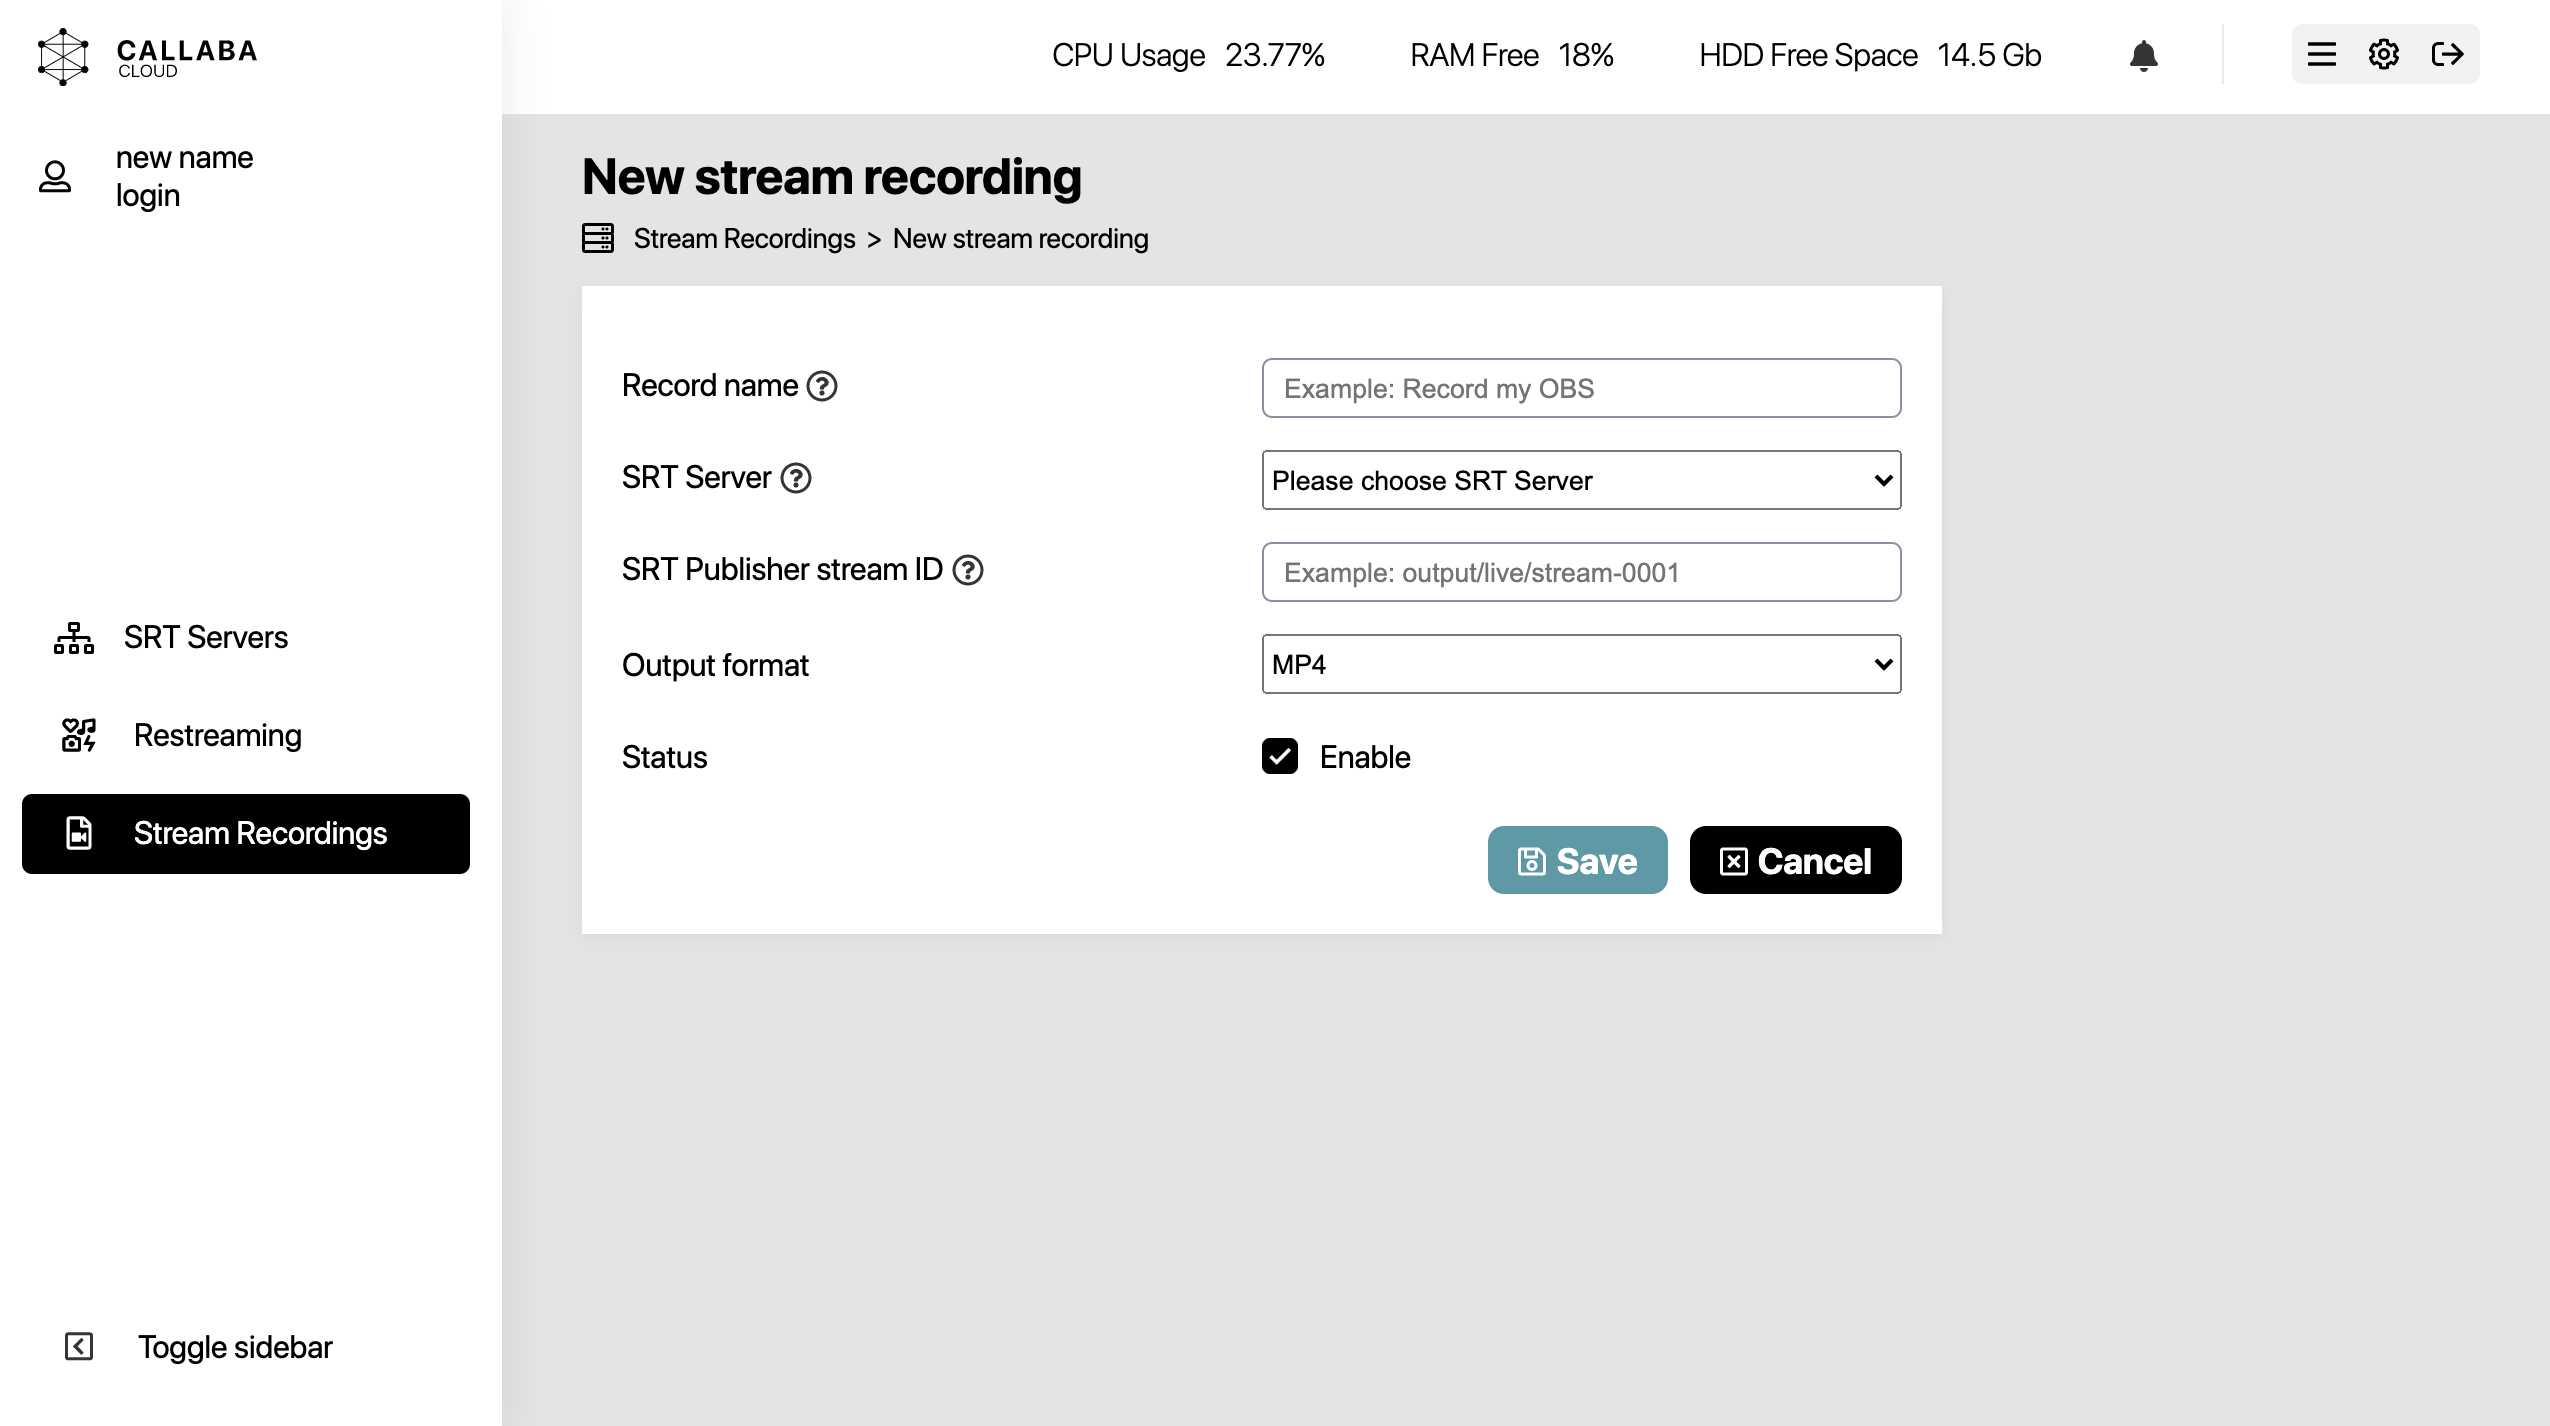Disable the Status Enable checkbox

[1279, 757]
